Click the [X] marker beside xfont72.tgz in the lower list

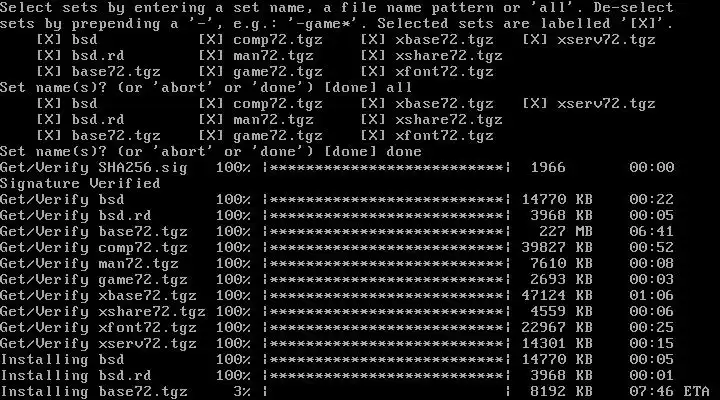coord(373,136)
